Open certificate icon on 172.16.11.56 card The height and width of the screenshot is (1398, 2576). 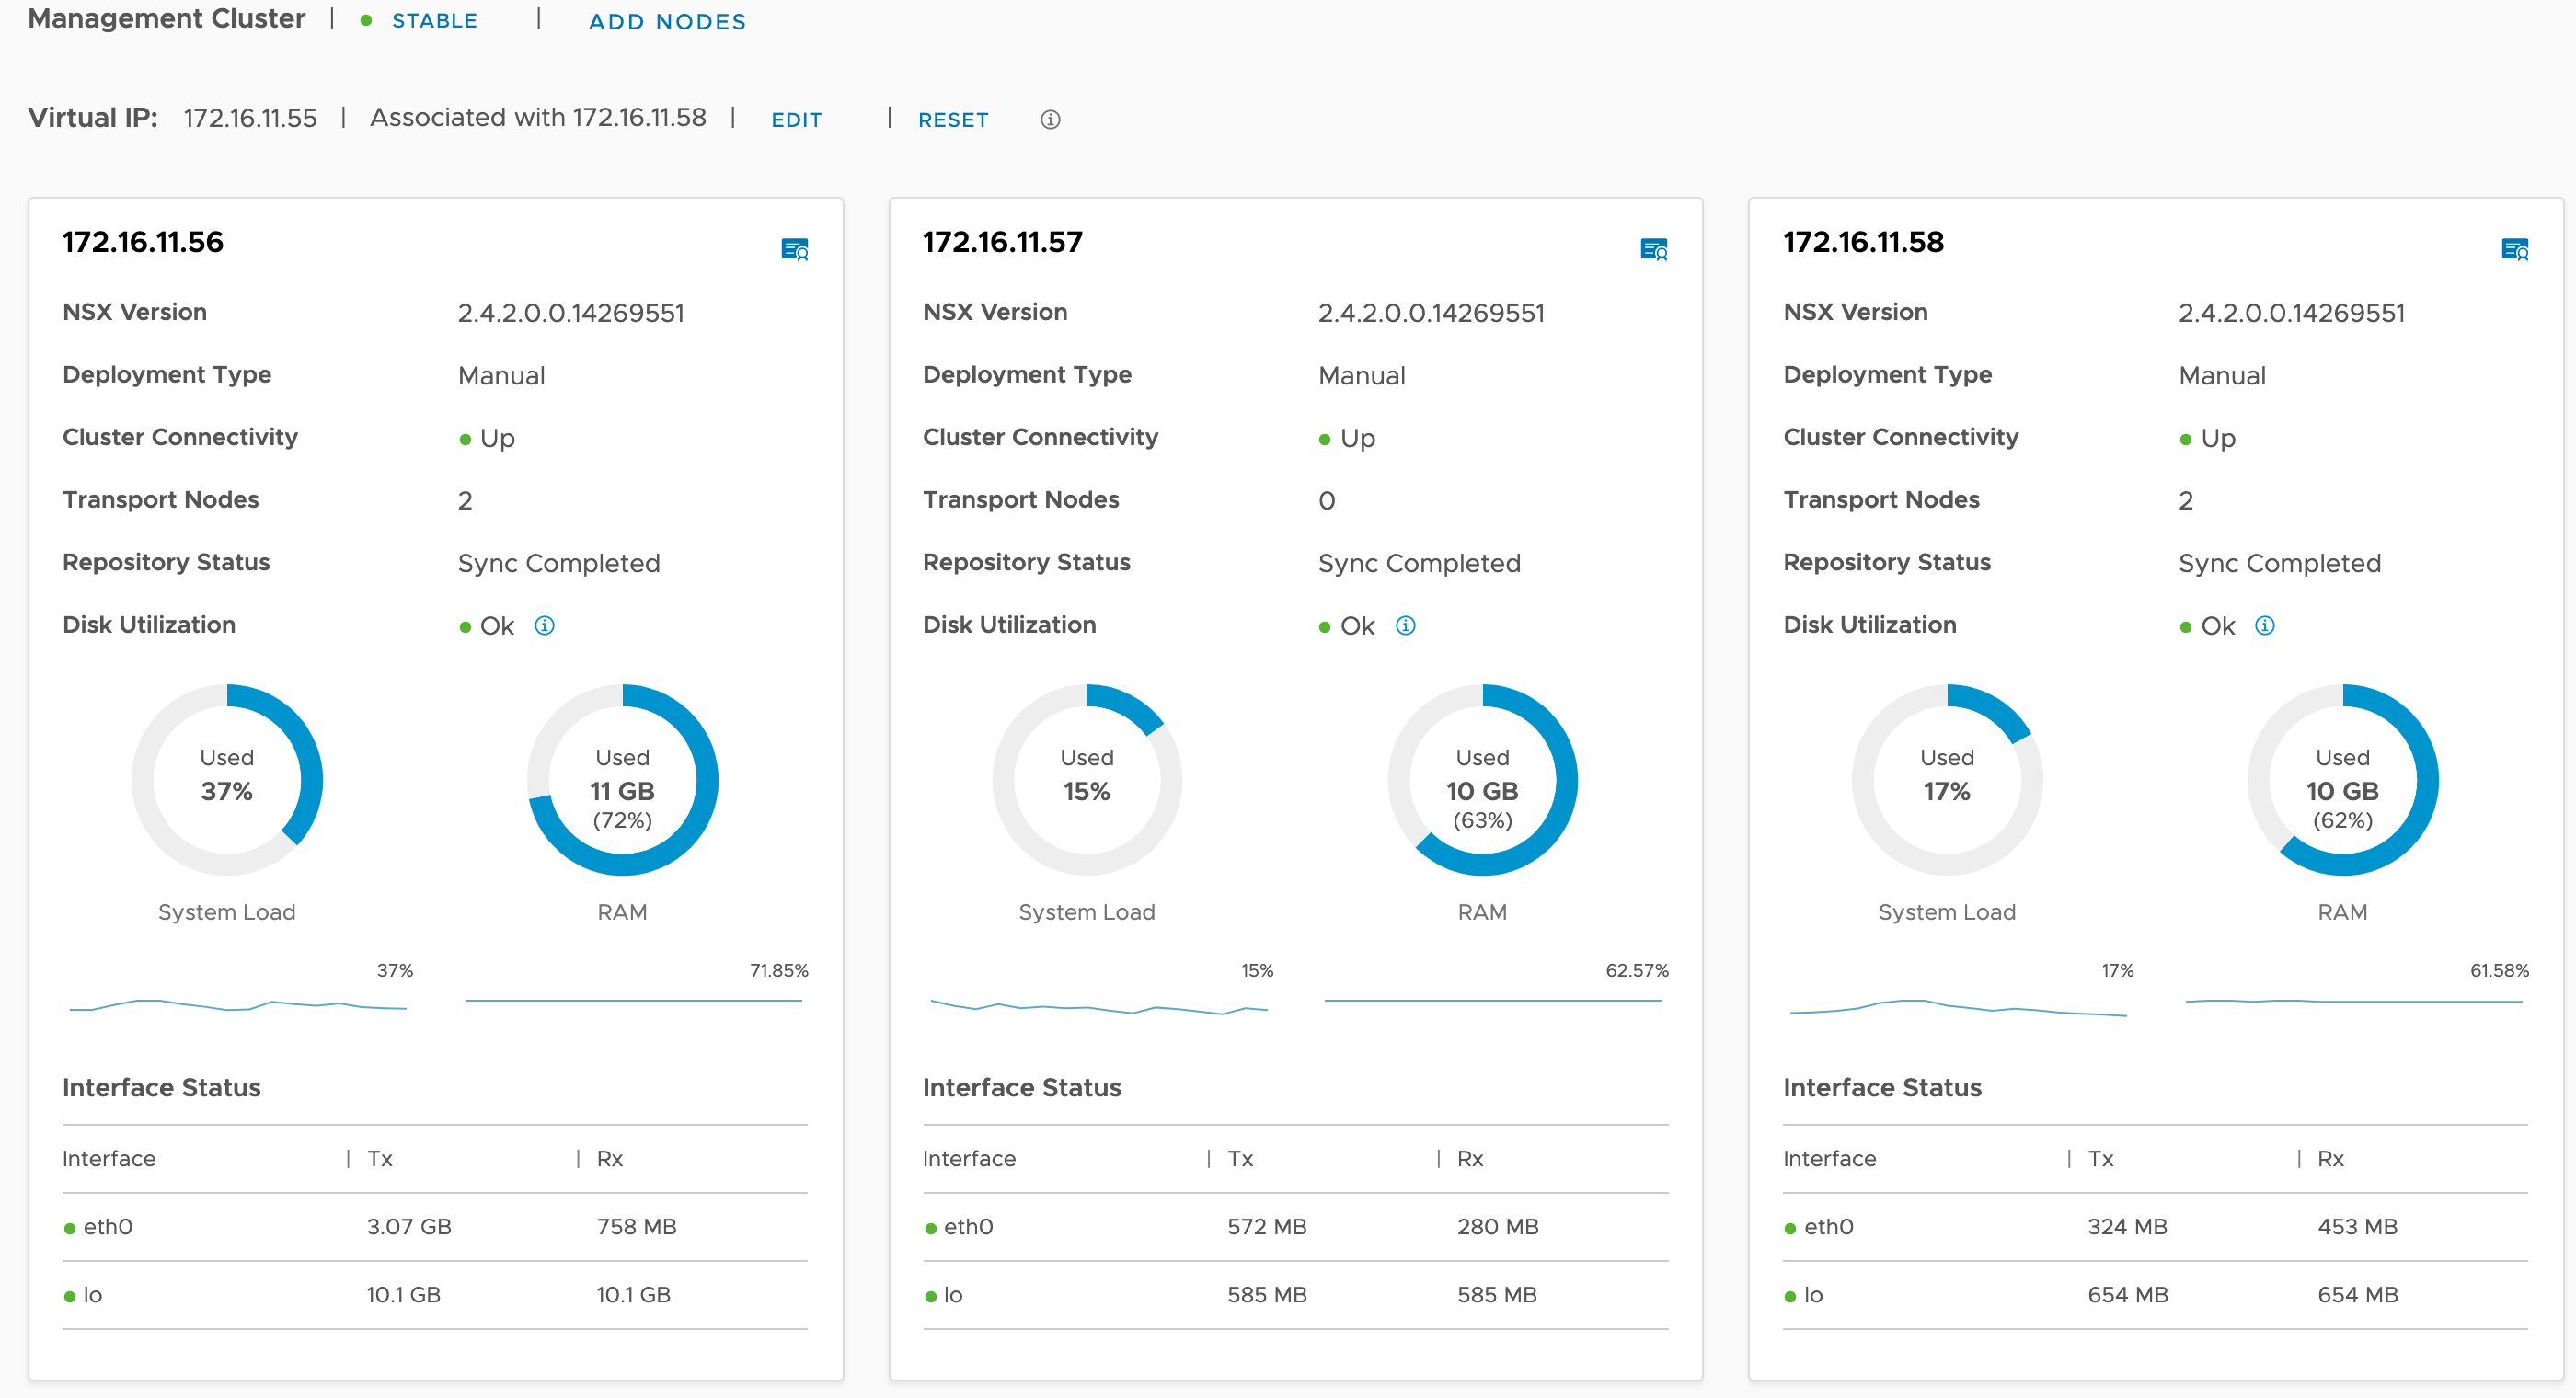point(794,249)
